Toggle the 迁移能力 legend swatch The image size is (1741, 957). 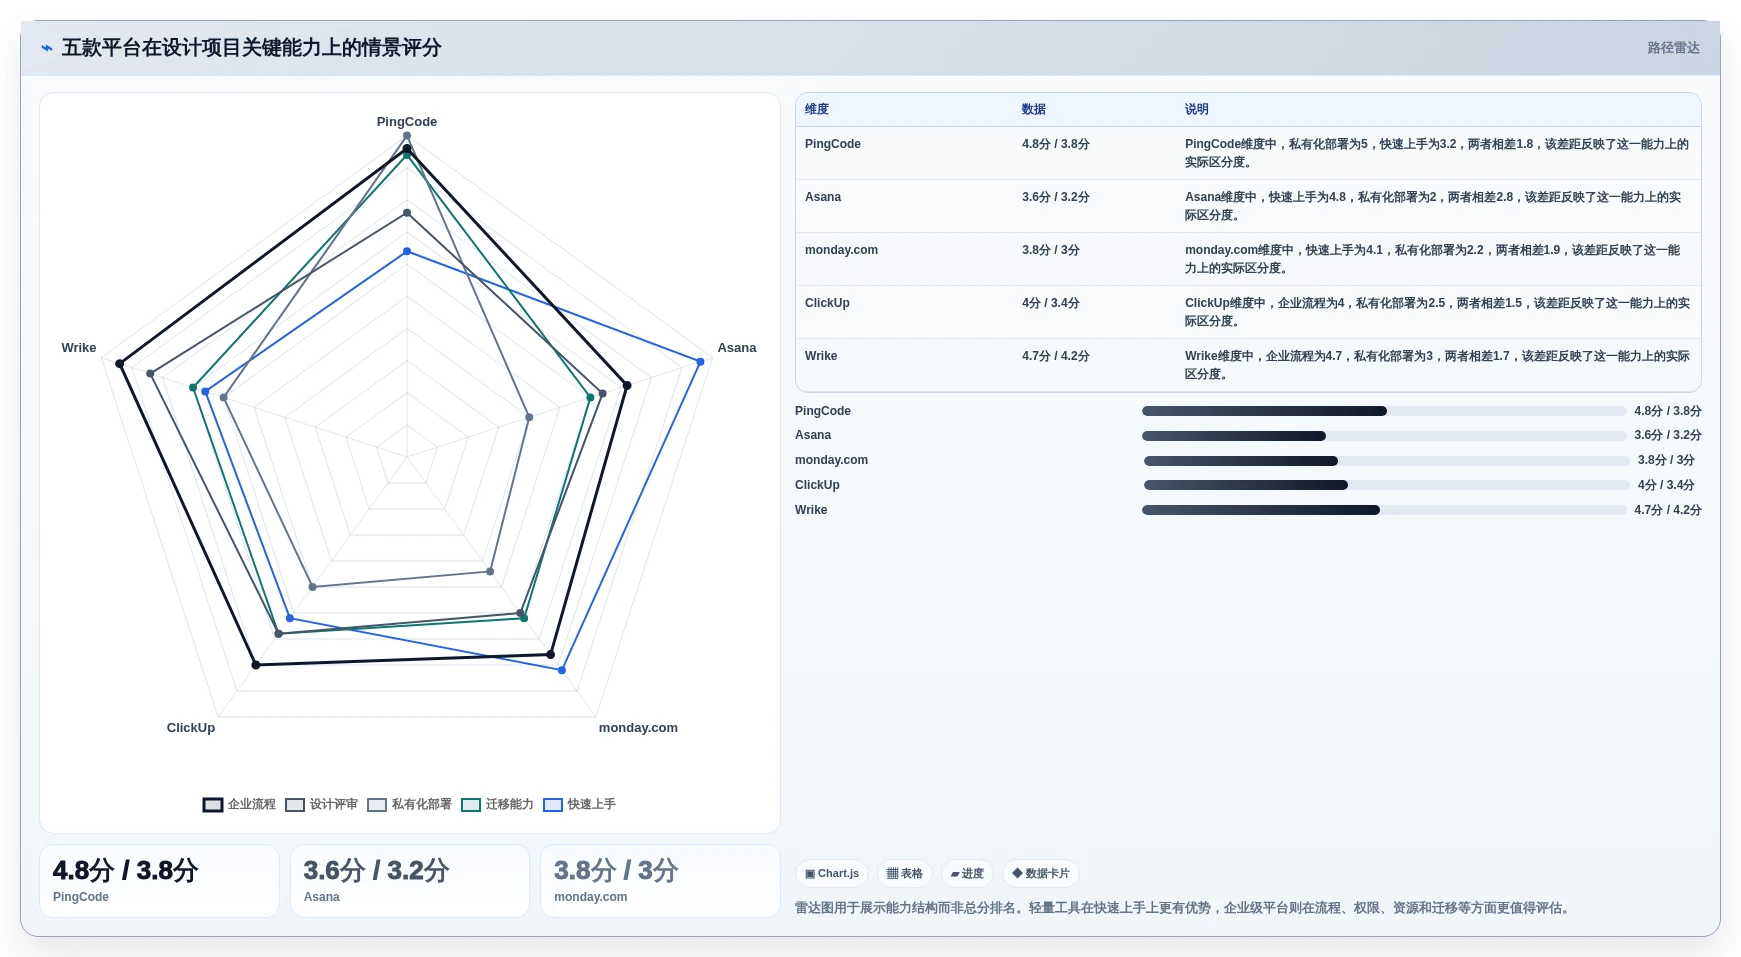(471, 805)
